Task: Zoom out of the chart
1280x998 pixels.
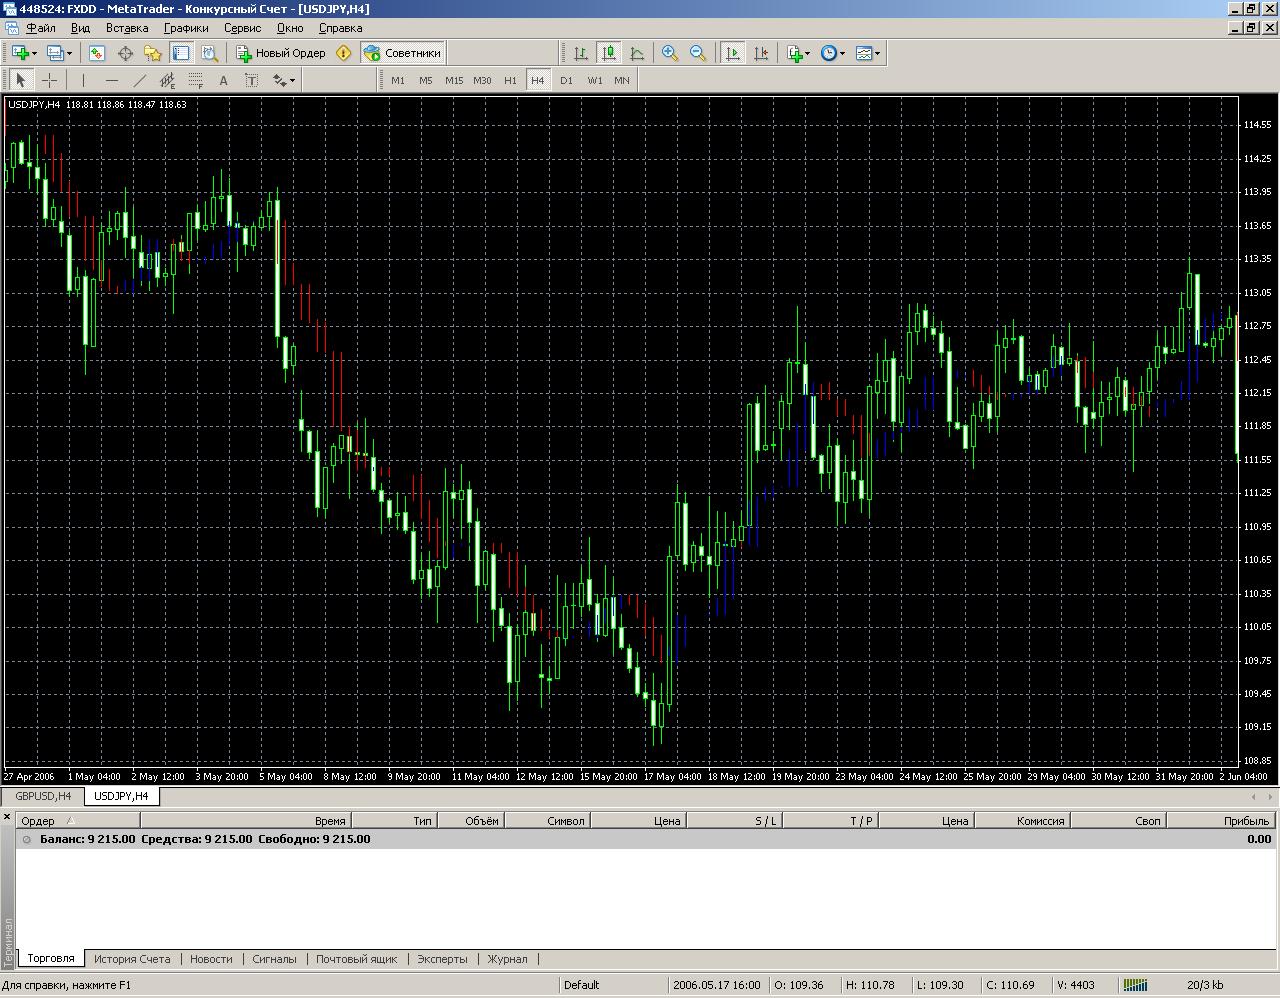Action: [698, 53]
